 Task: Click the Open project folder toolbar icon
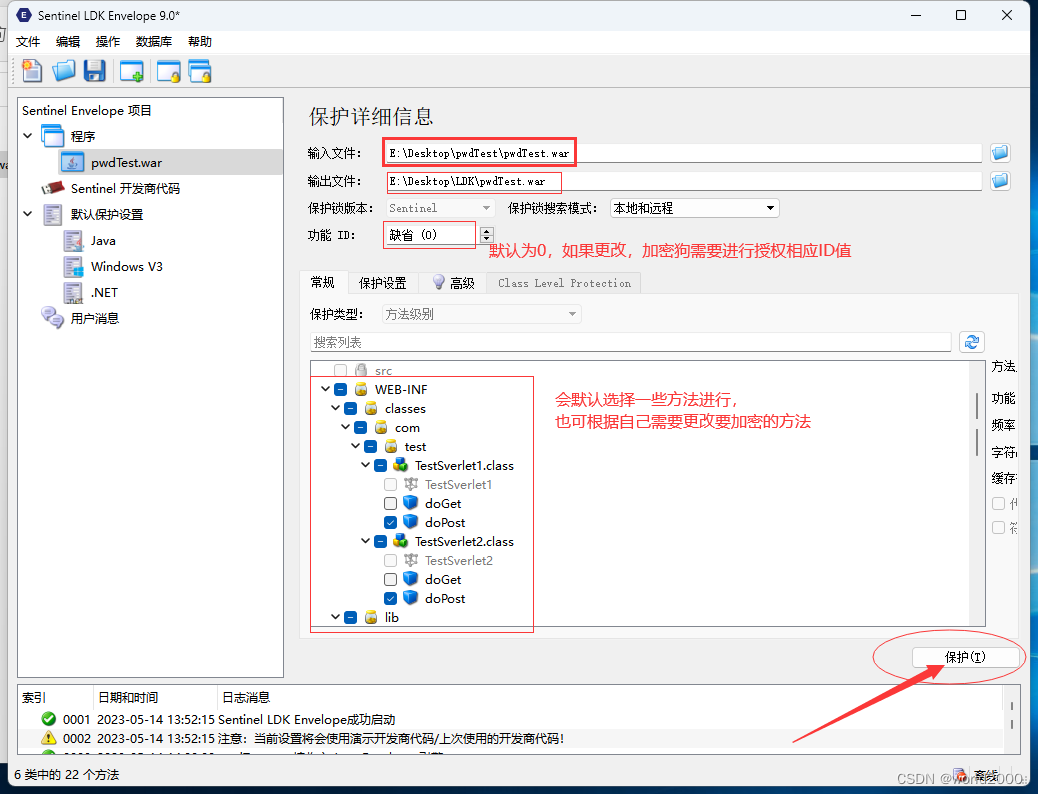pos(64,71)
